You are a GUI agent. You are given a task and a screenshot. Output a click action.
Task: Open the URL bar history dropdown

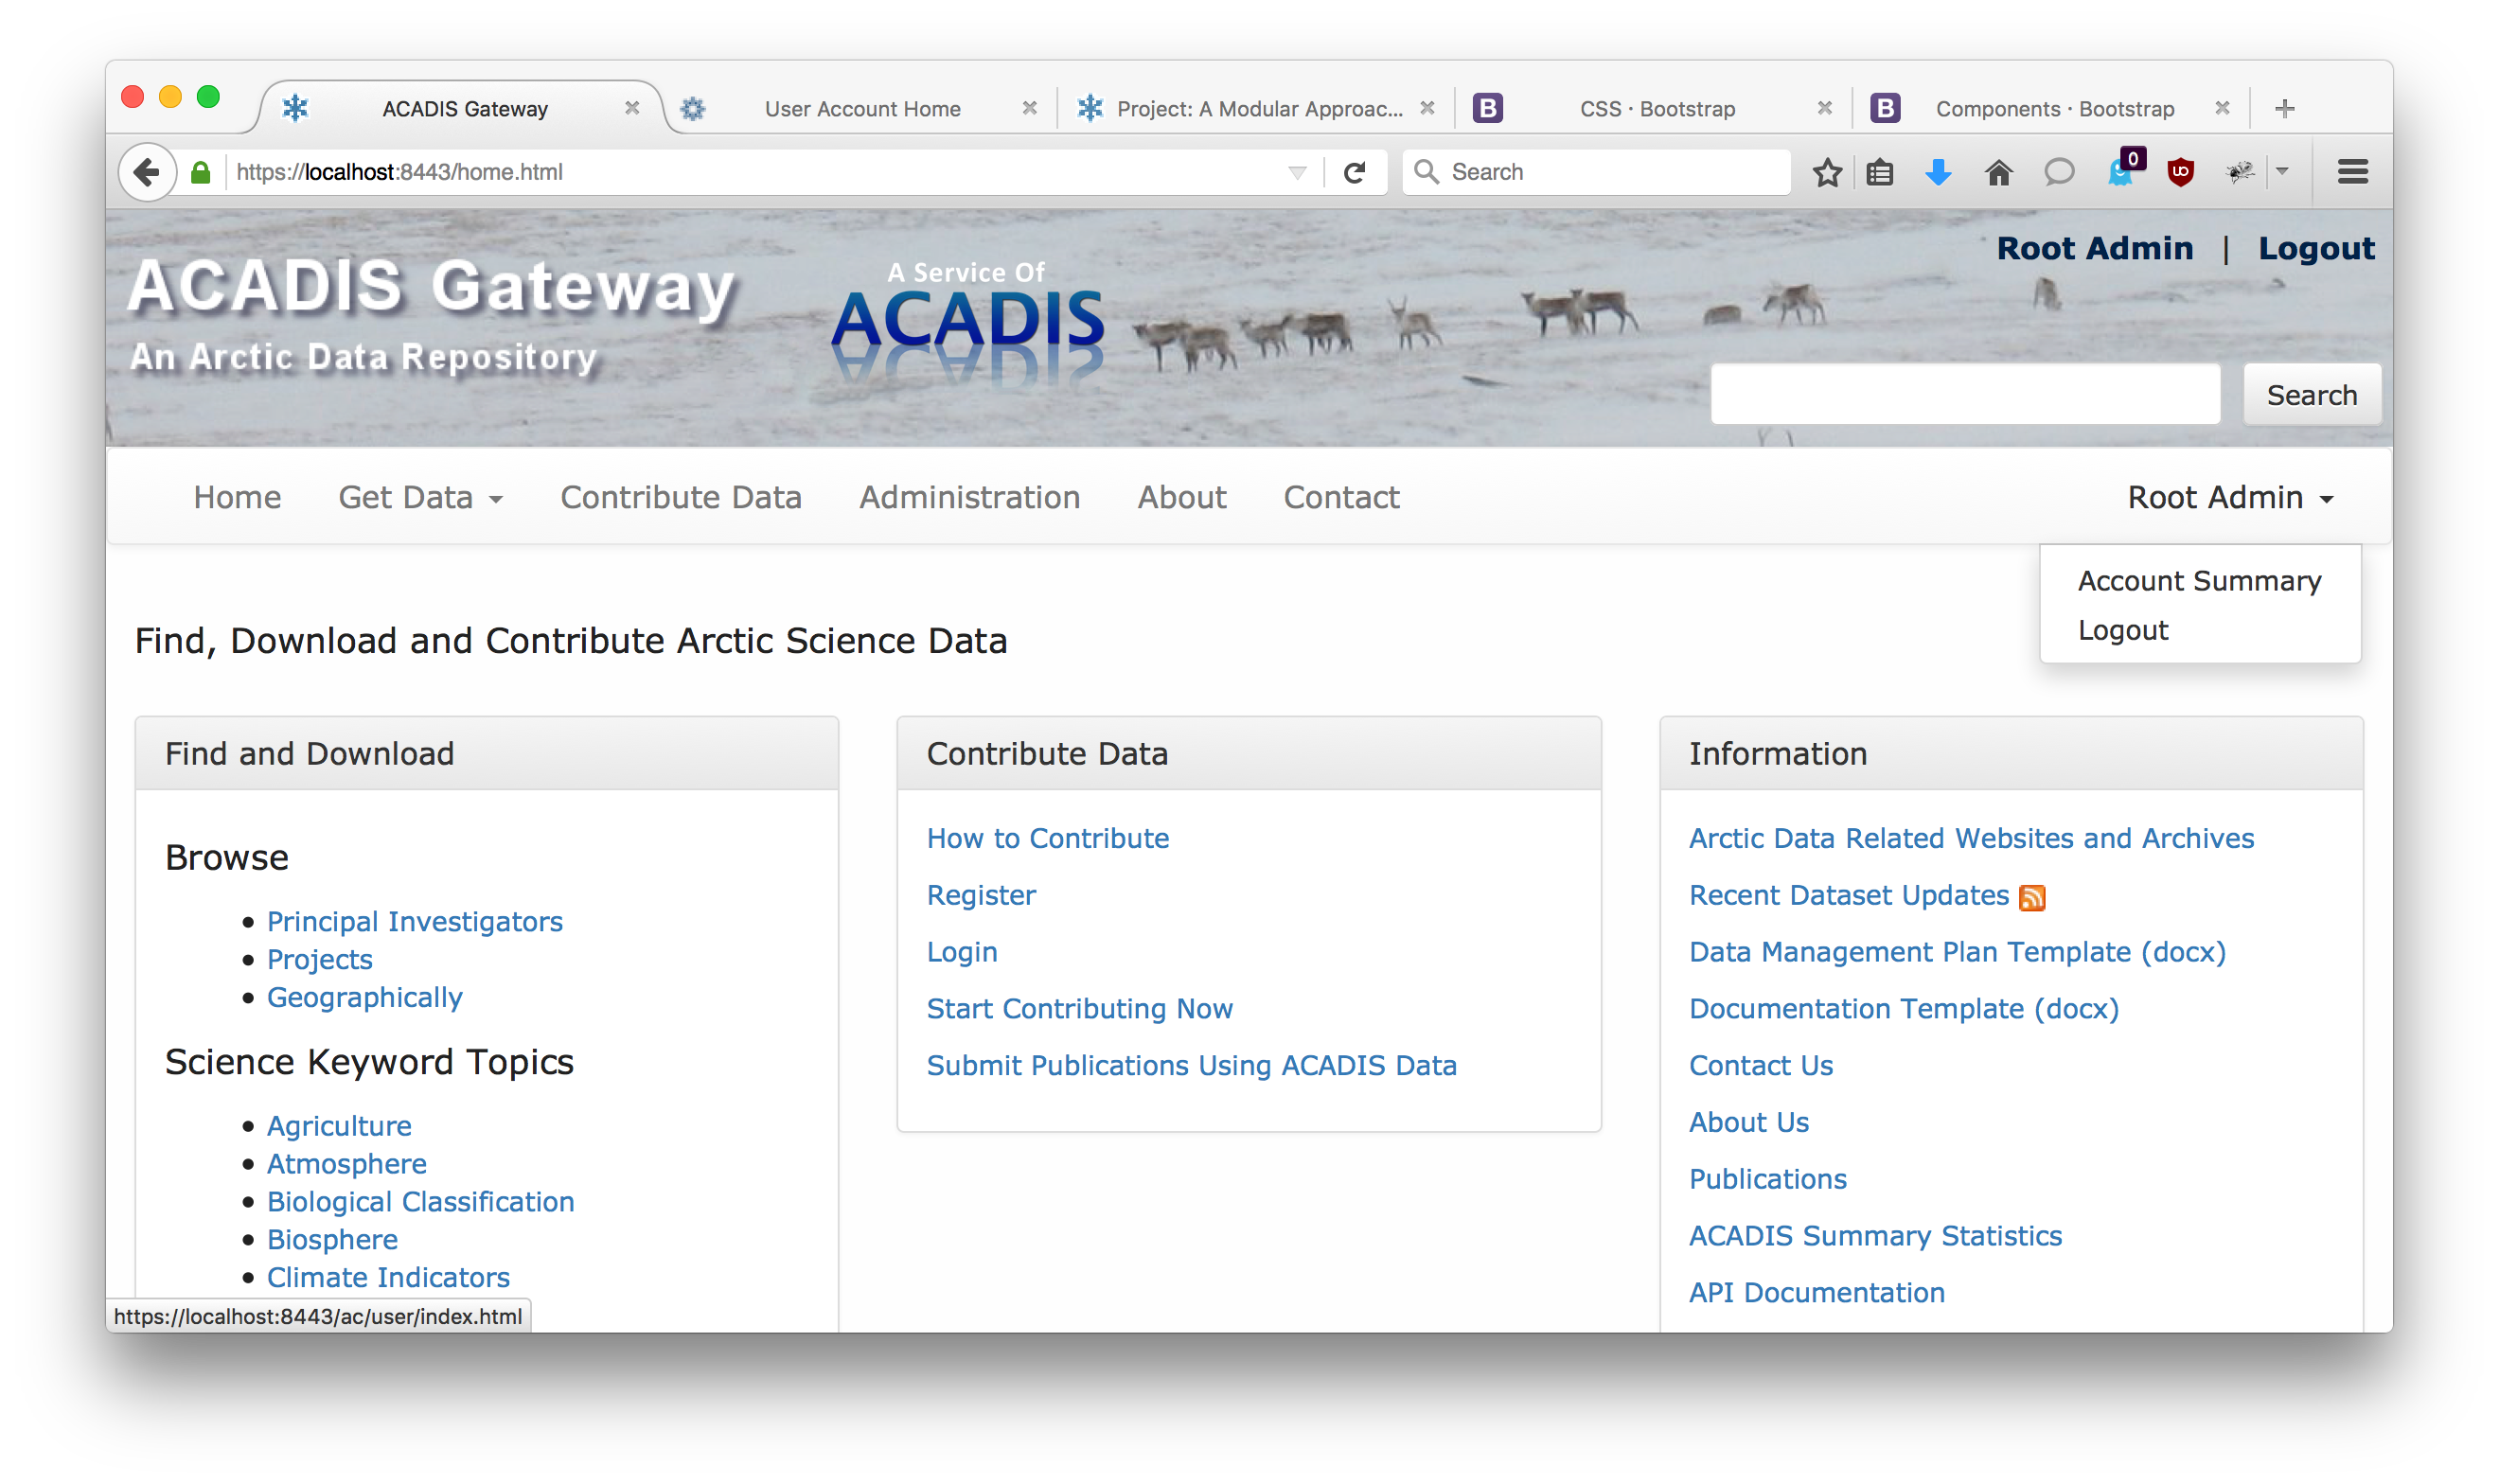point(1297,172)
